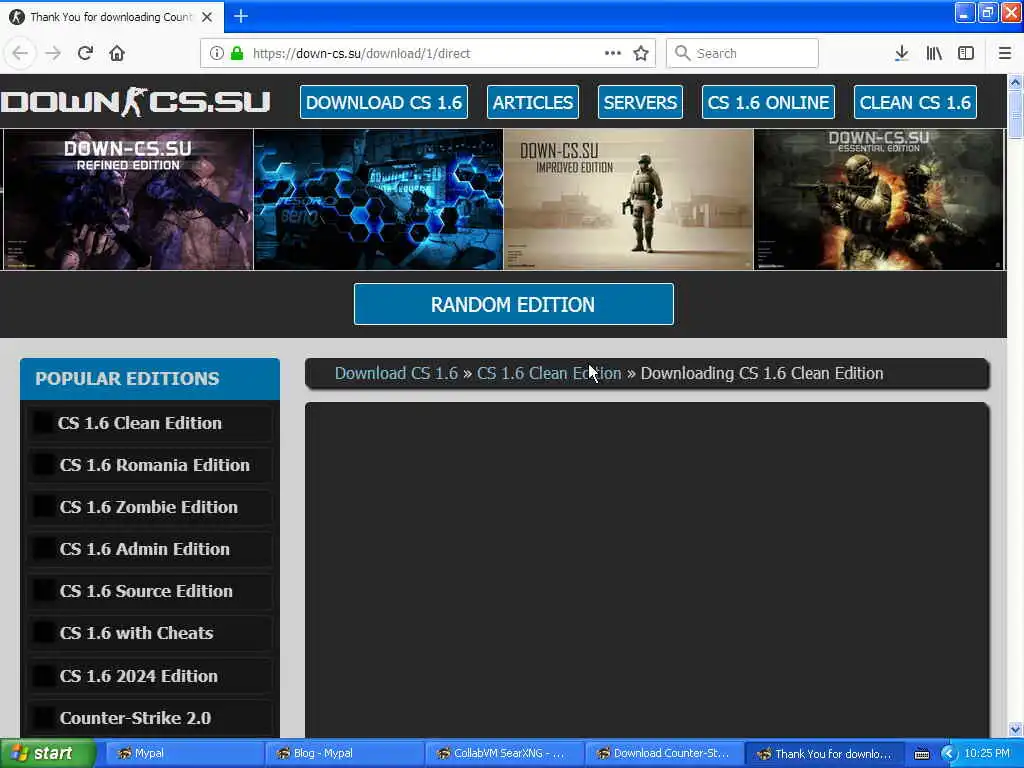Viewport: 1024px width, 768px height.
Task: Click the green padlock security icon
Action: click(237, 54)
